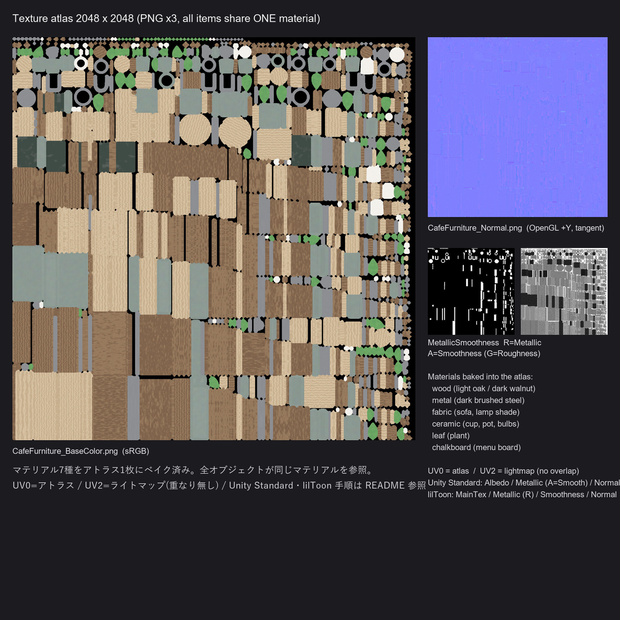Pick the chalkboard (menu board) entry
620x620 pixels.
476,448
